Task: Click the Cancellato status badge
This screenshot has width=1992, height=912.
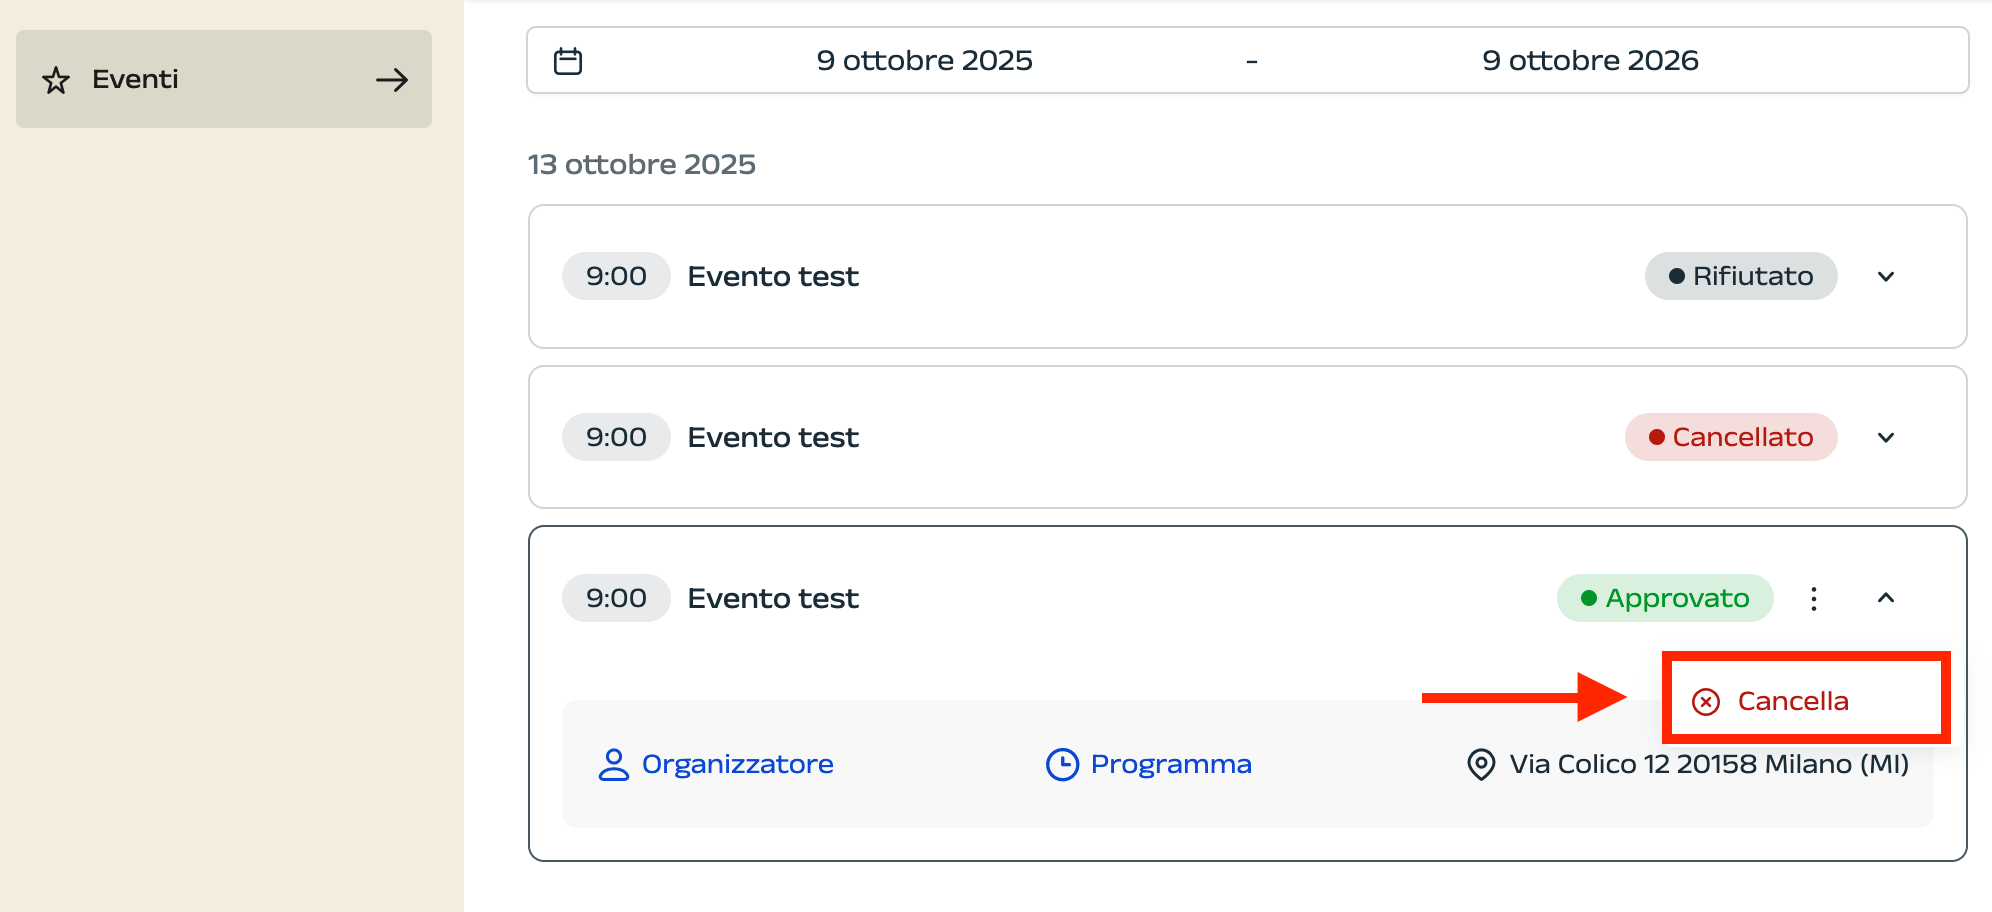Action: [x=1730, y=438]
